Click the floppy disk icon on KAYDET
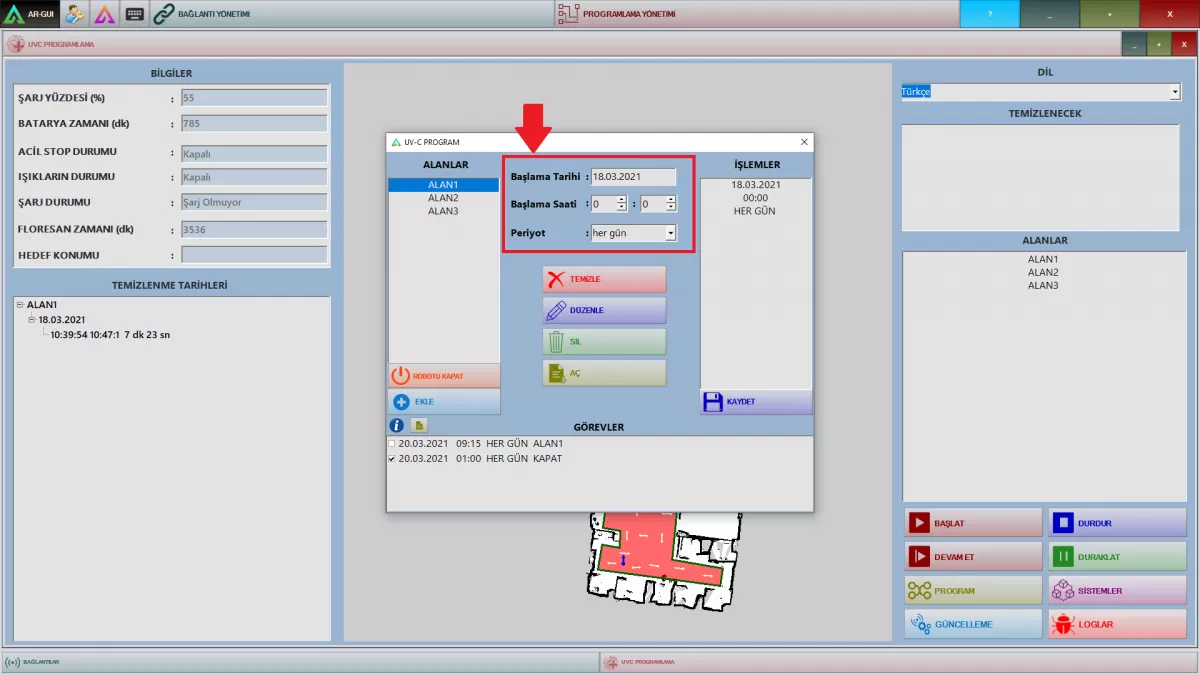The height and width of the screenshot is (675, 1200). pyautogui.click(x=713, y=402)
